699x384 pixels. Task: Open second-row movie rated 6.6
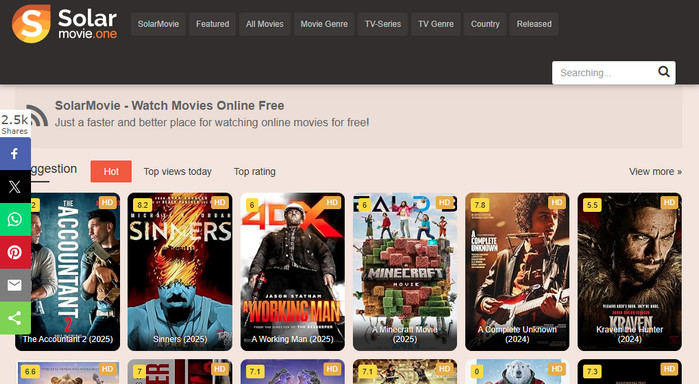click(68, 372)
